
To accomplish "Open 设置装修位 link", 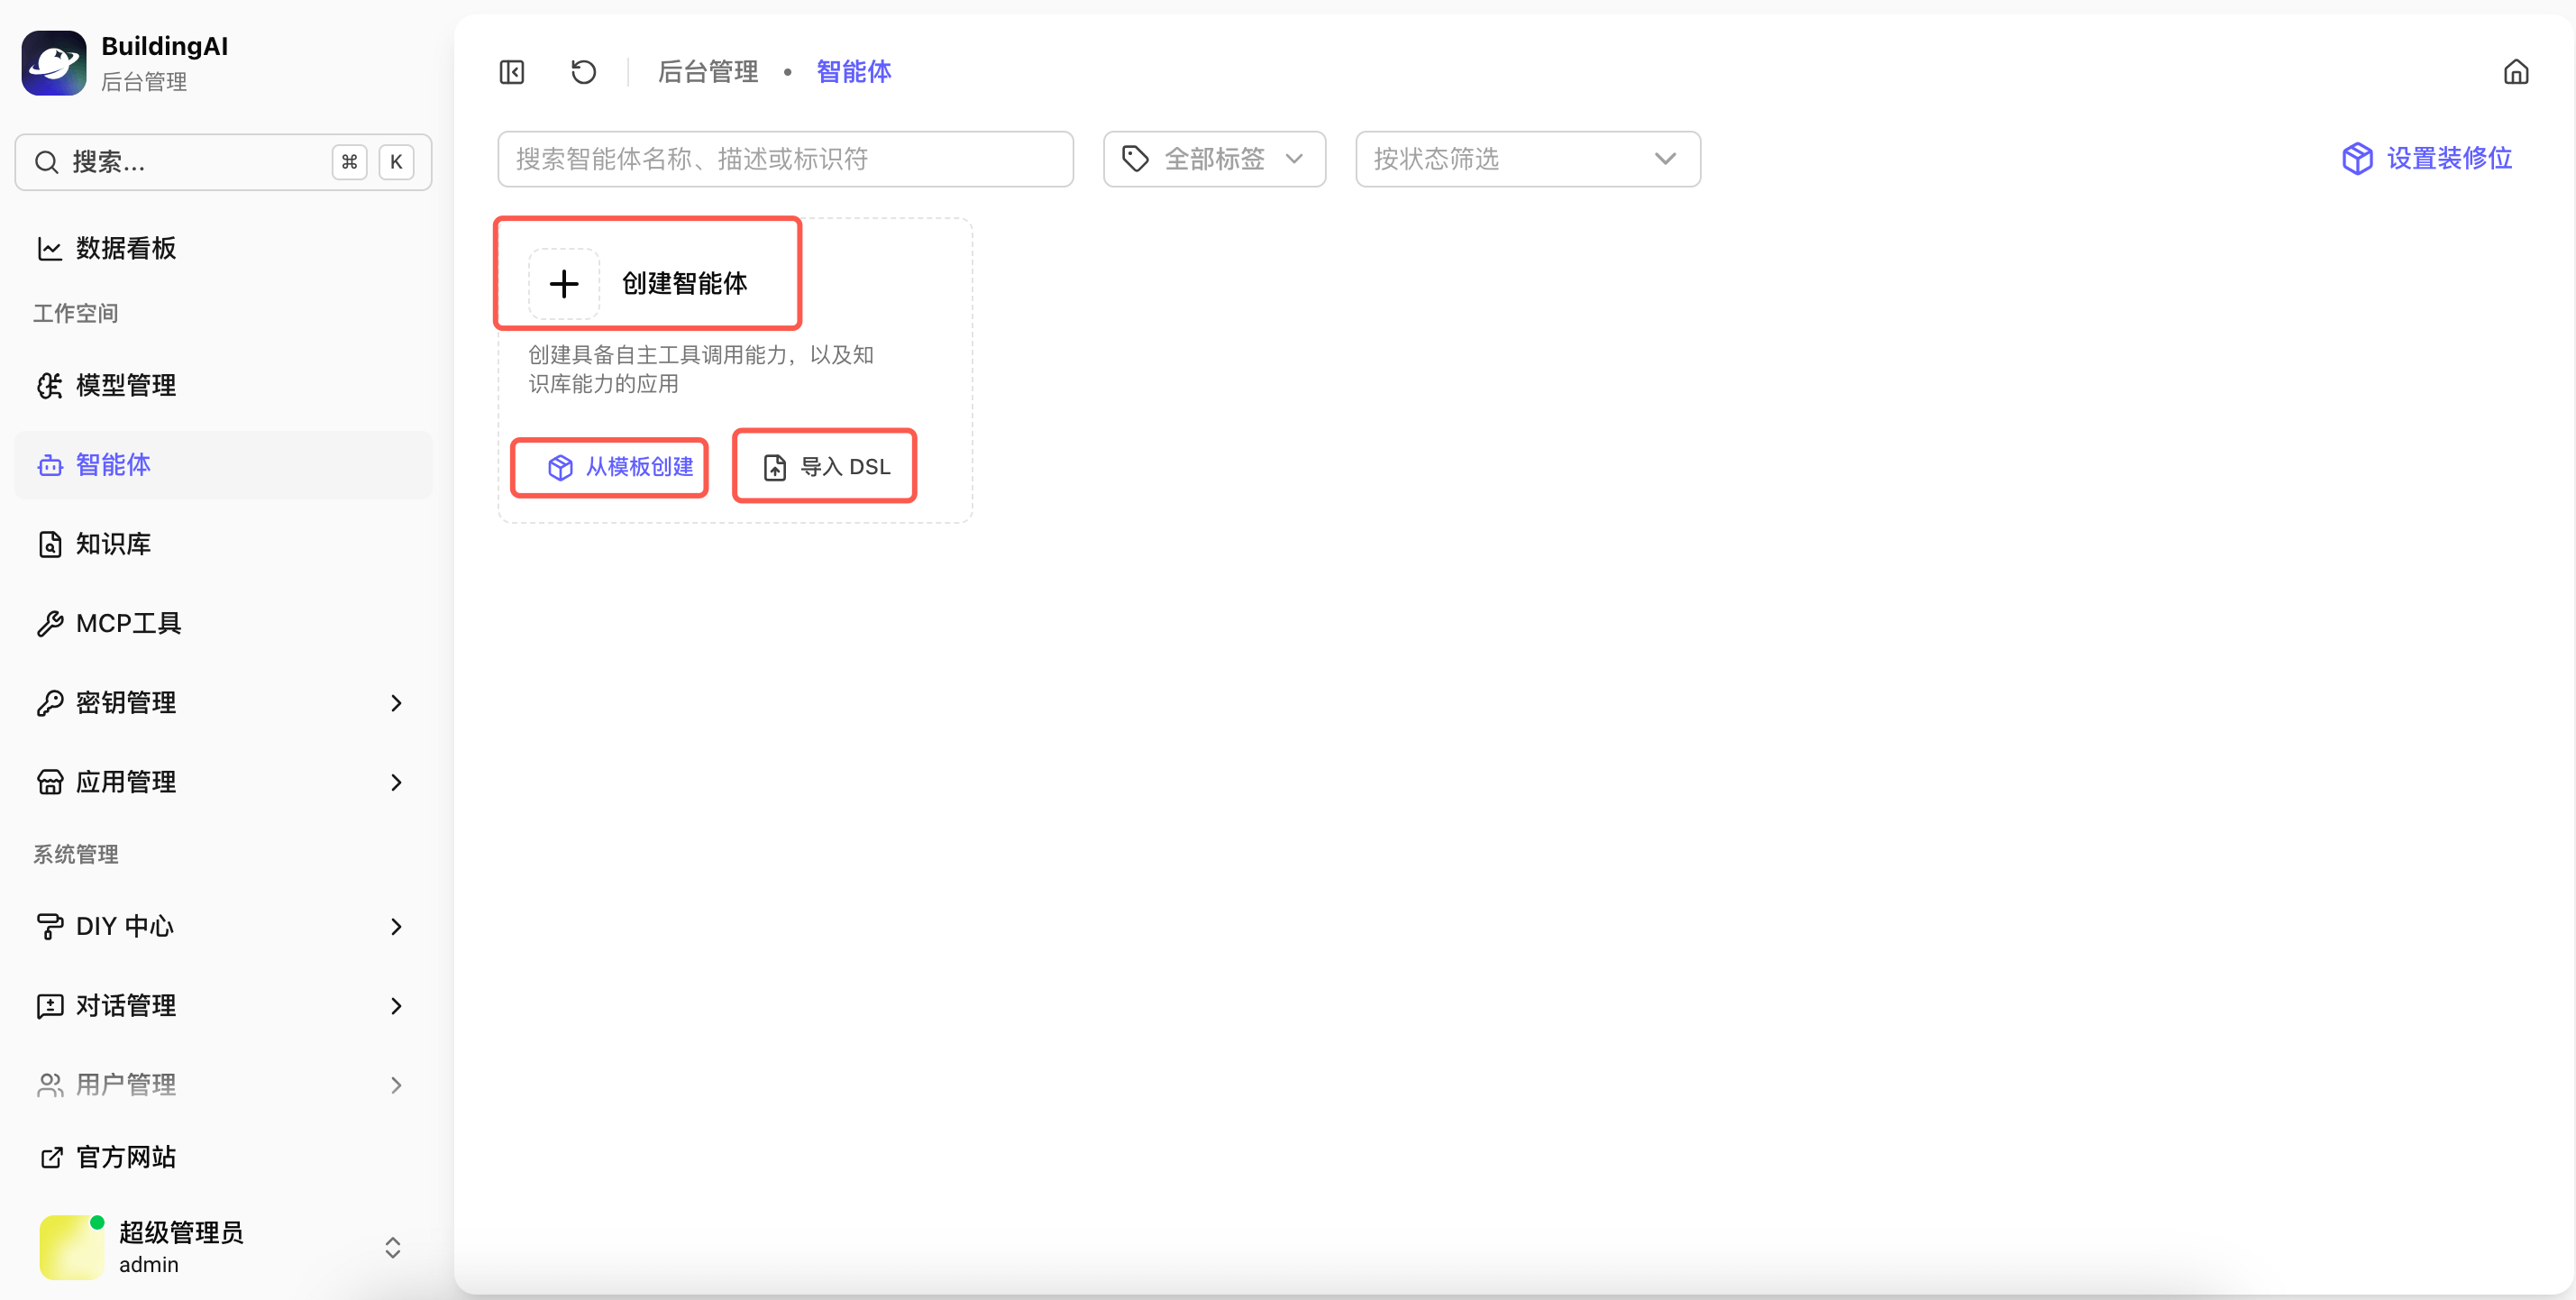I will click(x=2427, y=159).
